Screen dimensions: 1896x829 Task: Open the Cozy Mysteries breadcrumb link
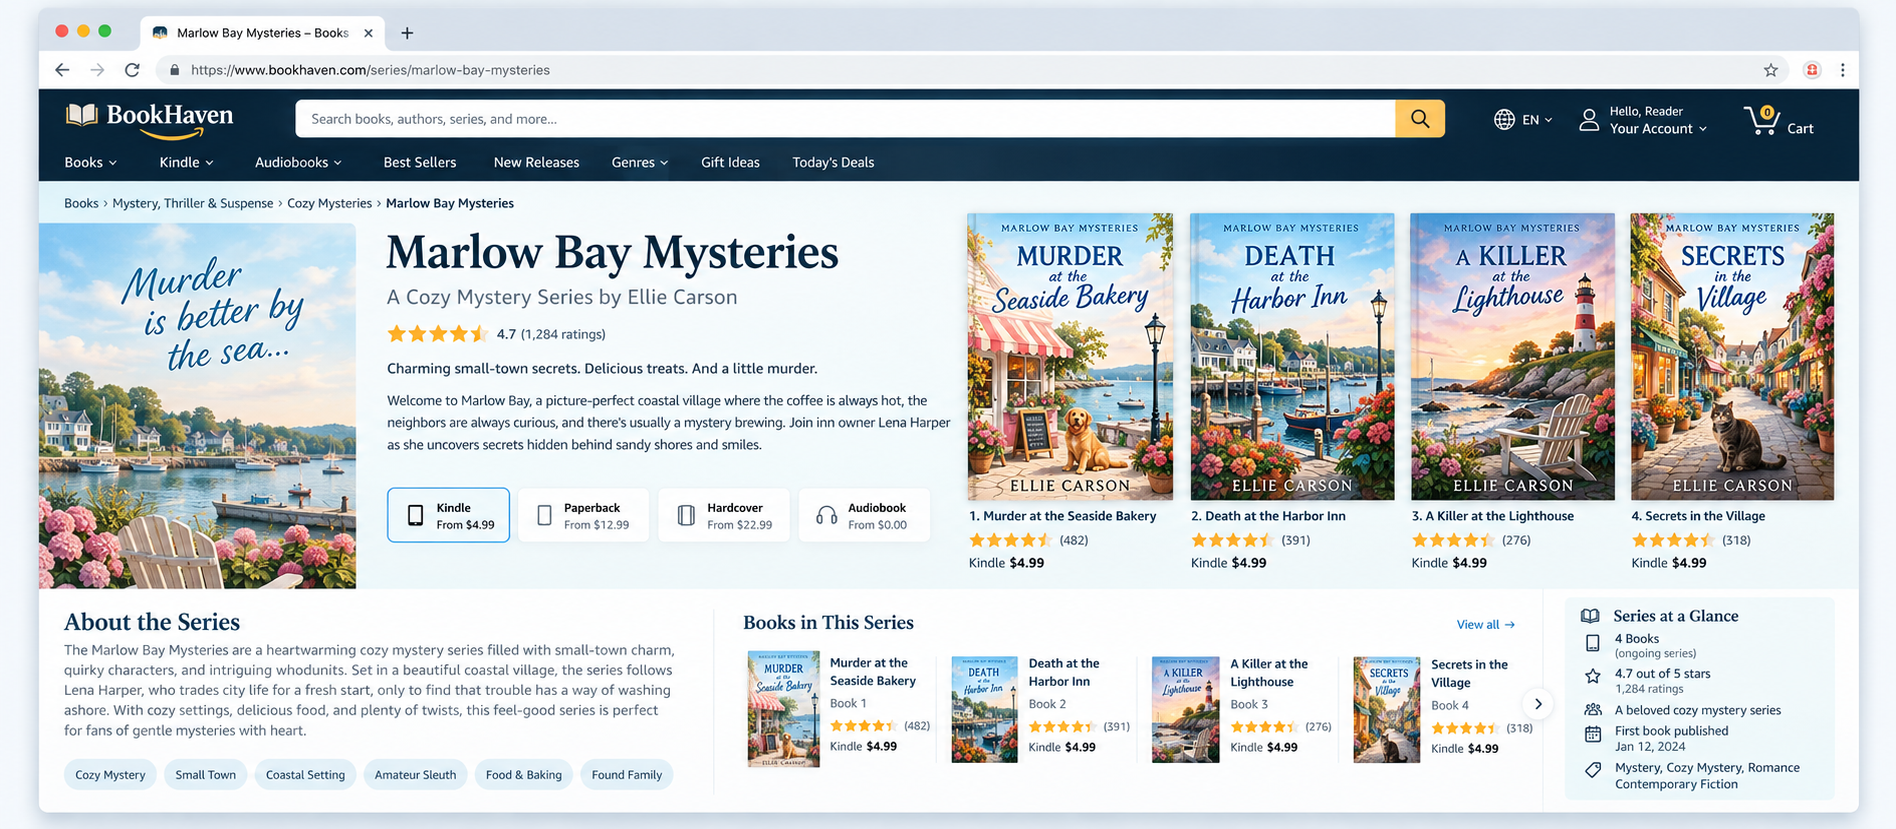click(329, 203)
